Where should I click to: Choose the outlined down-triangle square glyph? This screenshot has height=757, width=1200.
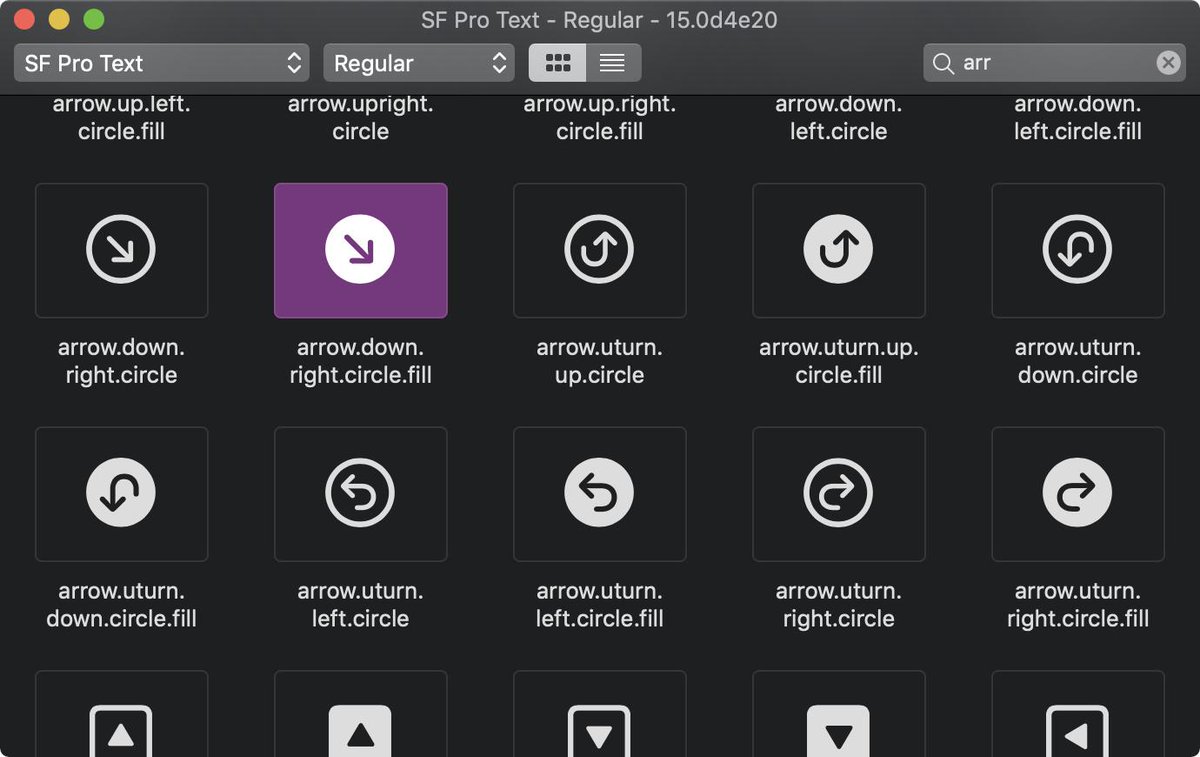pyautogui.click(x=599, y=714)
